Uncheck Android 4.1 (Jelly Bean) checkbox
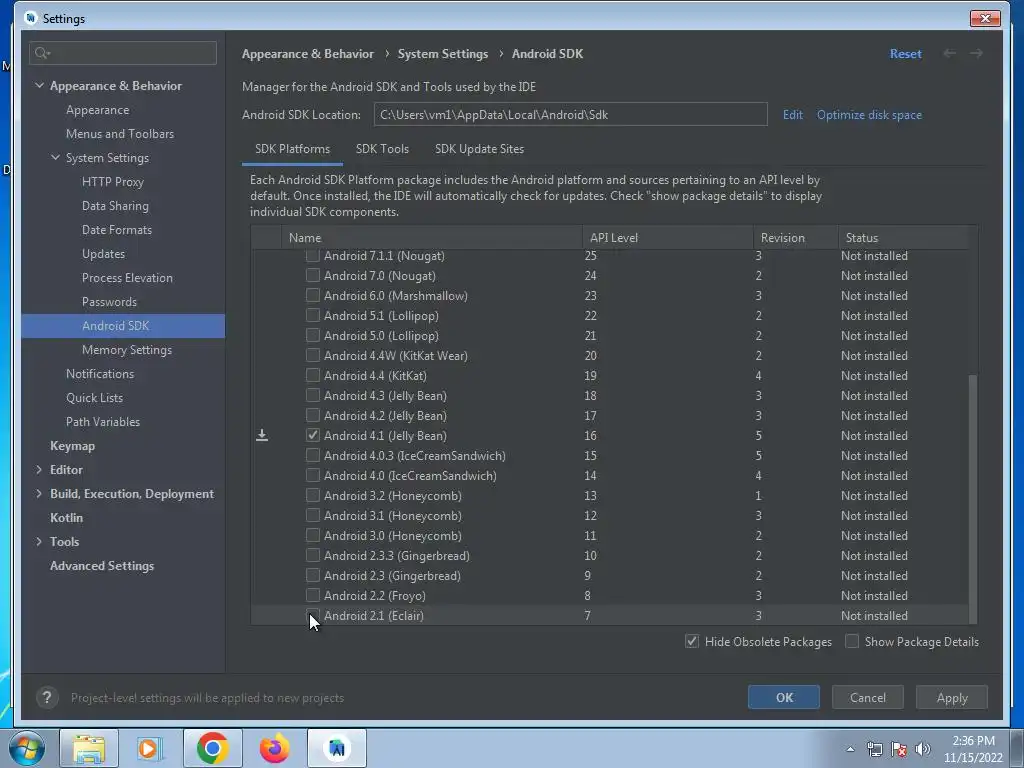 coord(313,435)
